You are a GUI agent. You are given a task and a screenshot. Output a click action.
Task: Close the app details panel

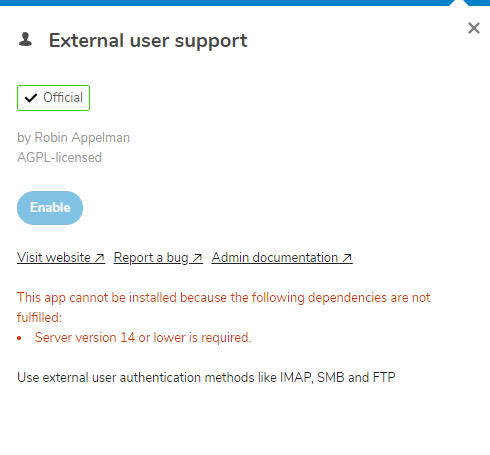click(474, 28)
